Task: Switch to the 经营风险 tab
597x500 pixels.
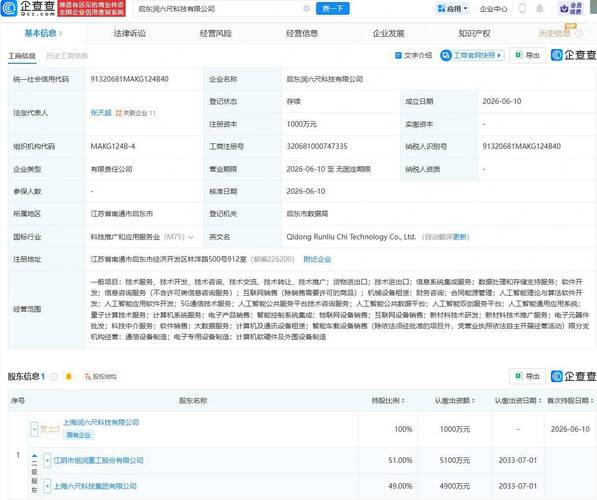Action: (x=215, y=34)
